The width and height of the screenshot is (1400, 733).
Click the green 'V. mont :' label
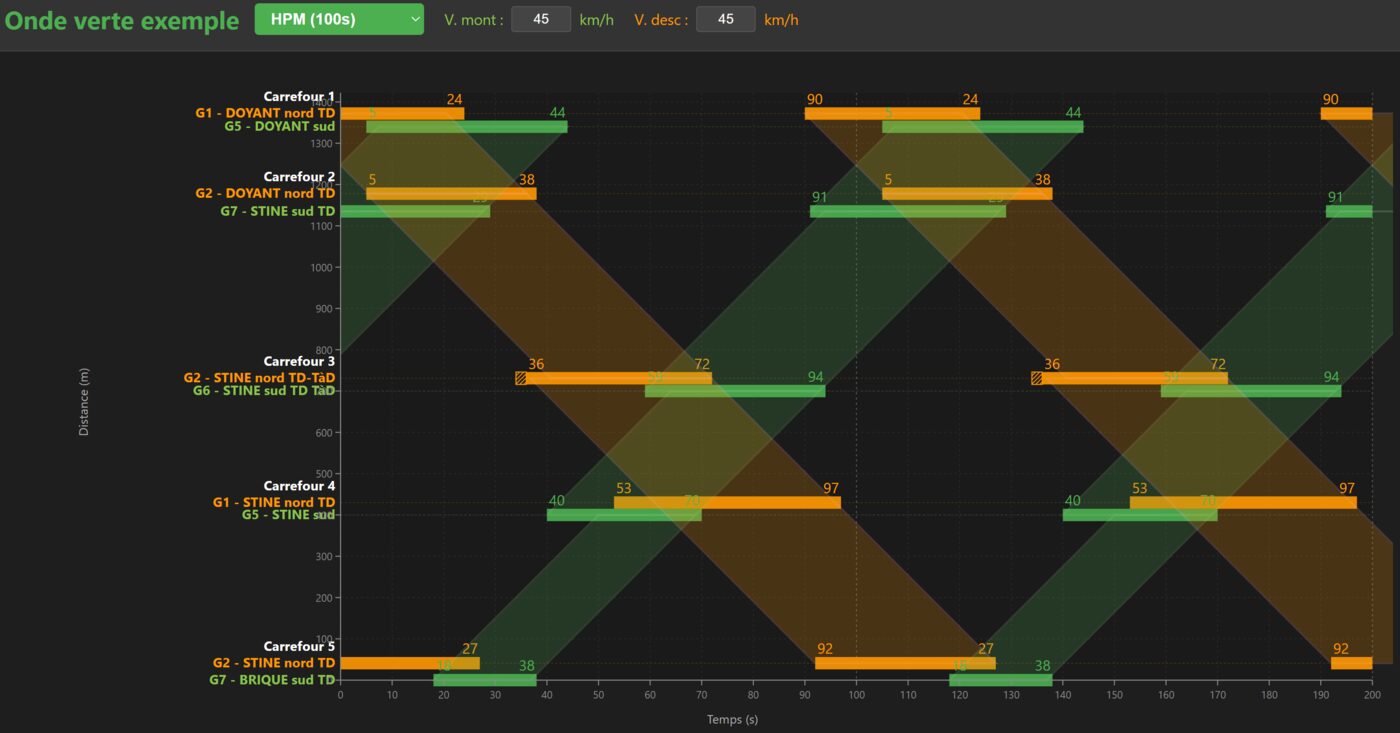coord(474,20)
